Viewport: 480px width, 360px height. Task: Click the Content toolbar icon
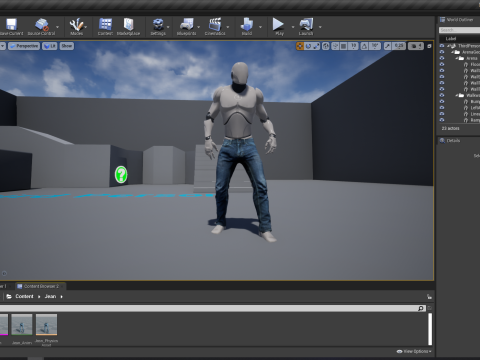(x=105, y=27)
